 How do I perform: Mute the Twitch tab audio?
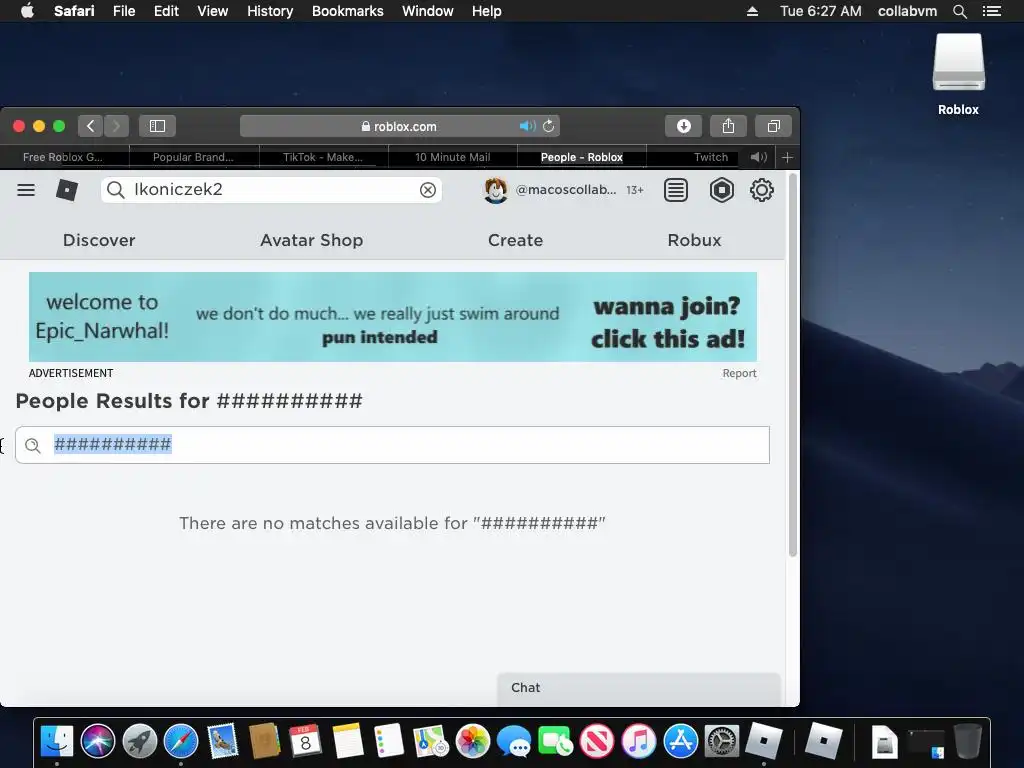coord(758,157)
